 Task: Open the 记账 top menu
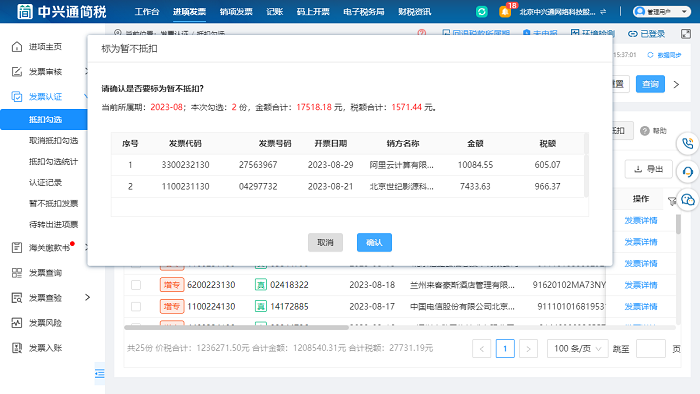click(275, 12)
